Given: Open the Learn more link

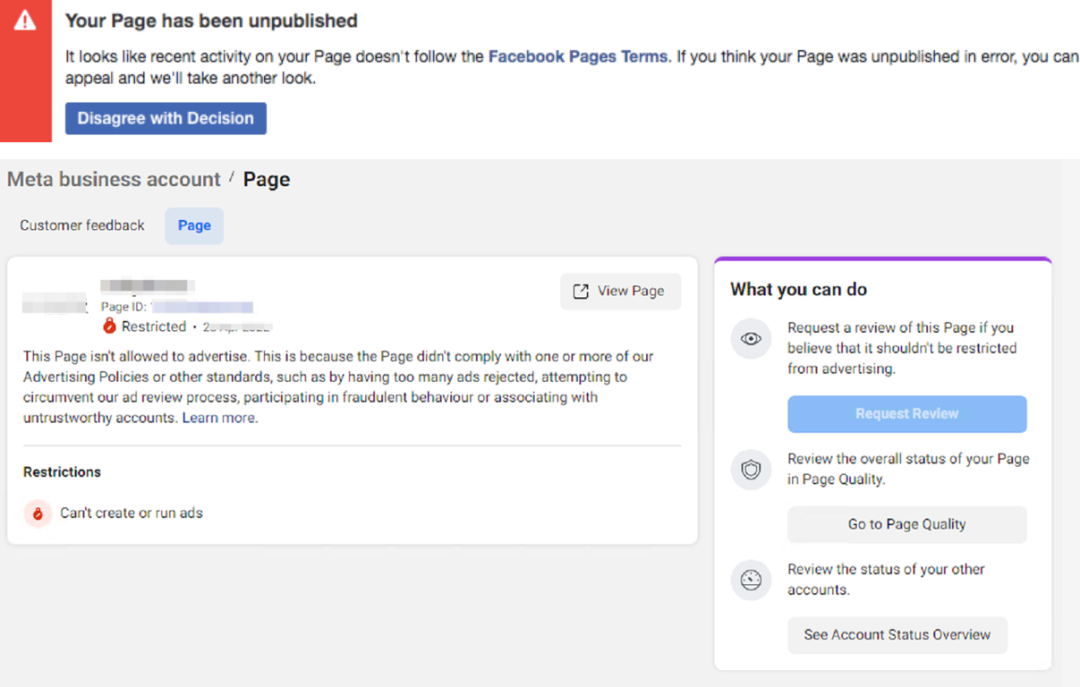Looking at the screenshot, I should (x=219, y=418).
